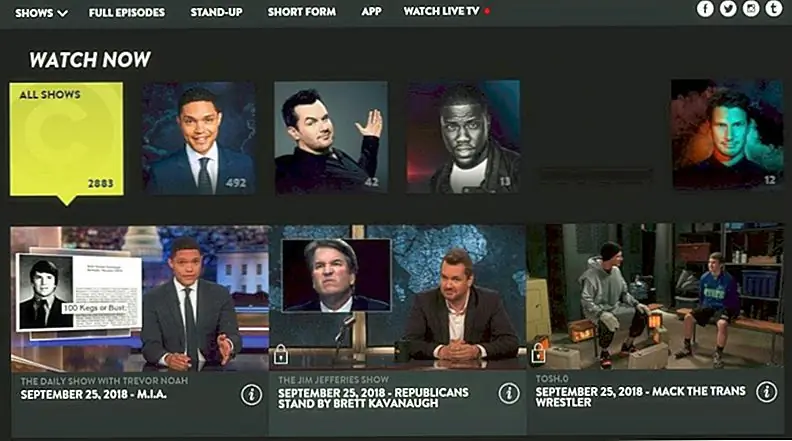Play the Daily Show M.I.A. episode thumbnail
792x441 pixels.
(x=140, y=298)
